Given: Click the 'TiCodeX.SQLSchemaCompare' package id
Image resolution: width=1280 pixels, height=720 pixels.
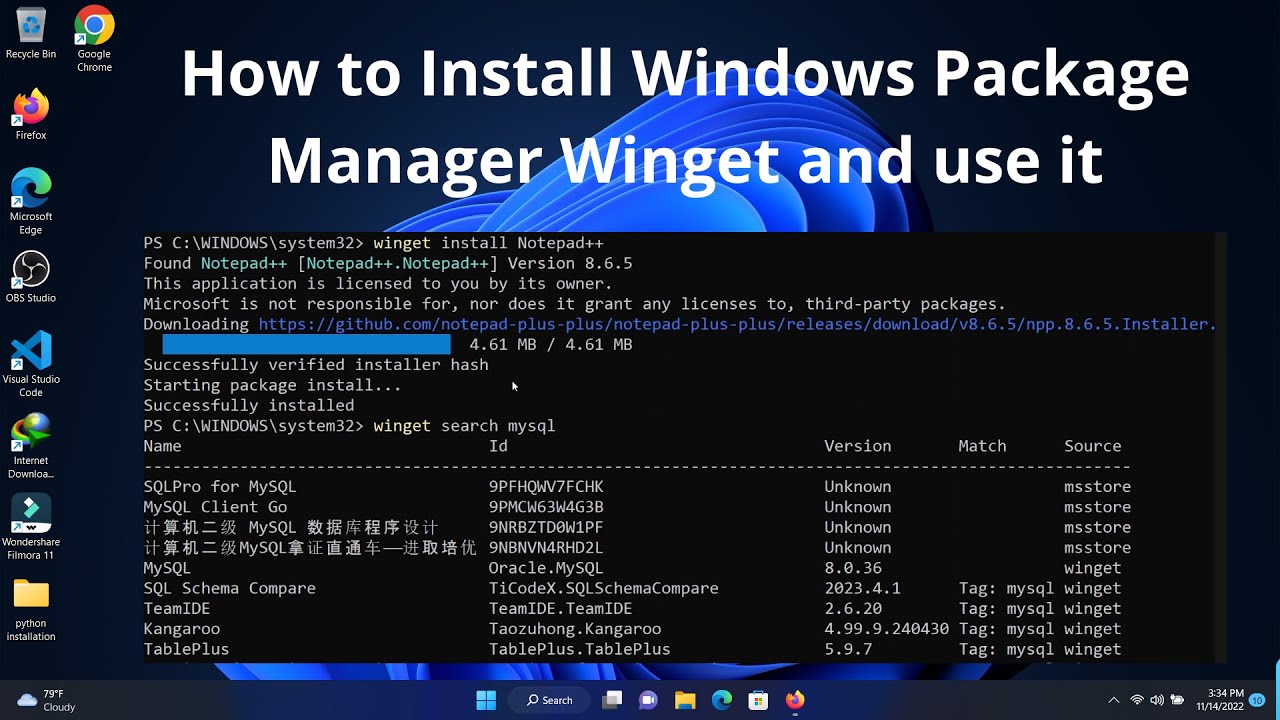Looking at the screenshot, I should [603, 588].
